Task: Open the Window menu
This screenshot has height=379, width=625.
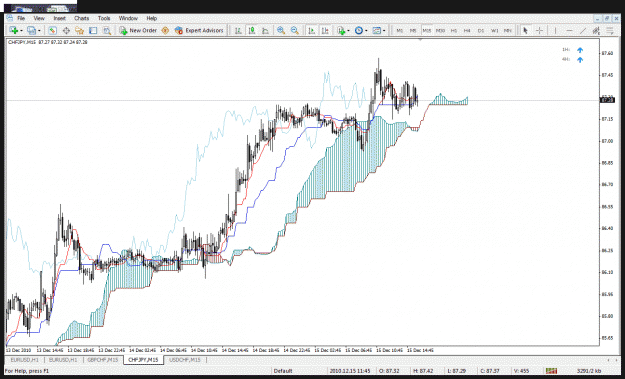Action: click(128, 18)
